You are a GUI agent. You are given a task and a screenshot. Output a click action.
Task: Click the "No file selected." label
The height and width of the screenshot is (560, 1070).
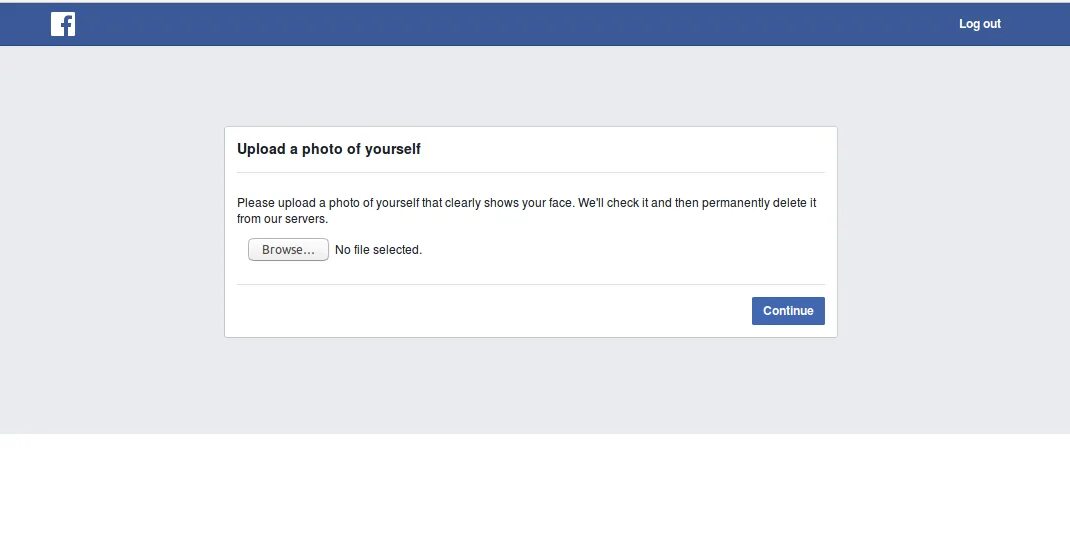click(x=378, y=250)
